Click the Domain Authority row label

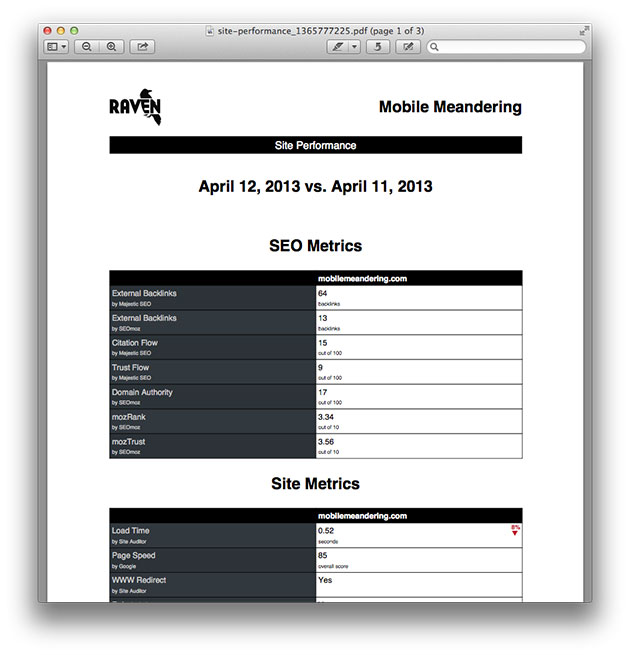coord(212,396)
